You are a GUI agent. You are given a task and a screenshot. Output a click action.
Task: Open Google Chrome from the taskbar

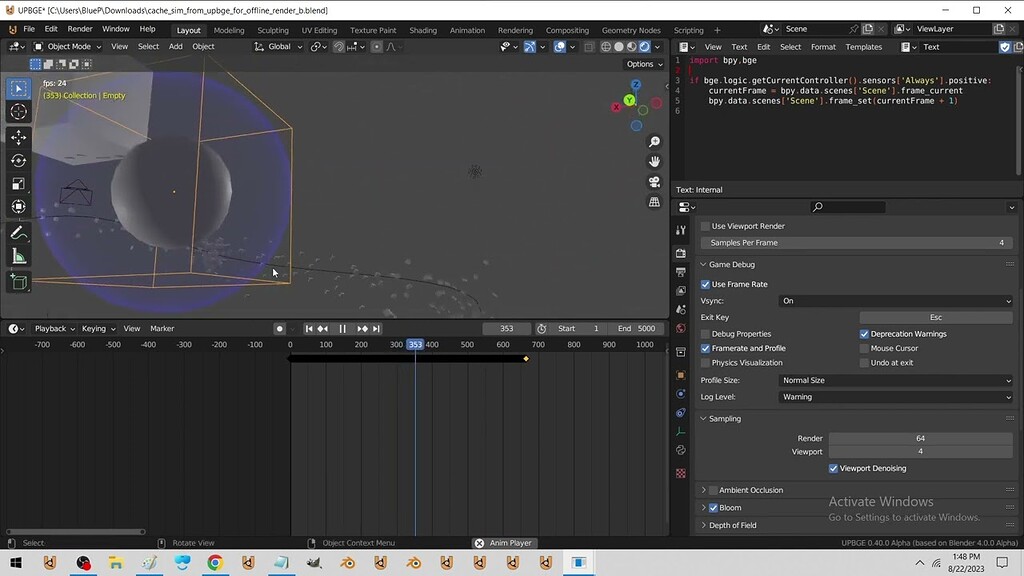click(x=214, y=562)
